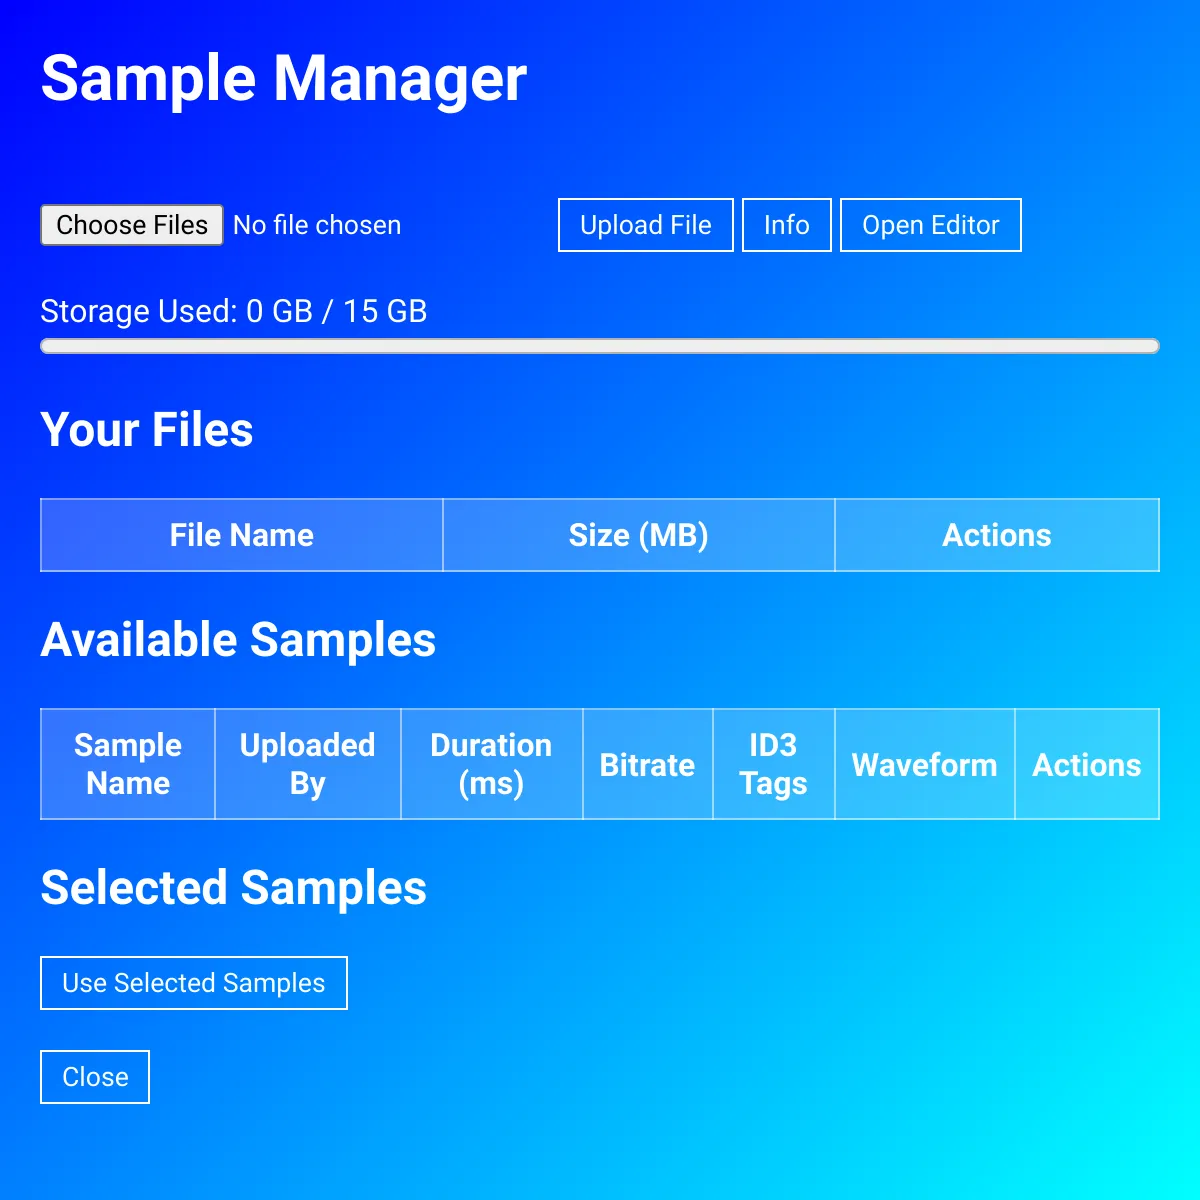The width and height of the screenshot is (1200, 1200).
Task: Click the Choose Files button
Action: click(131, 225)
